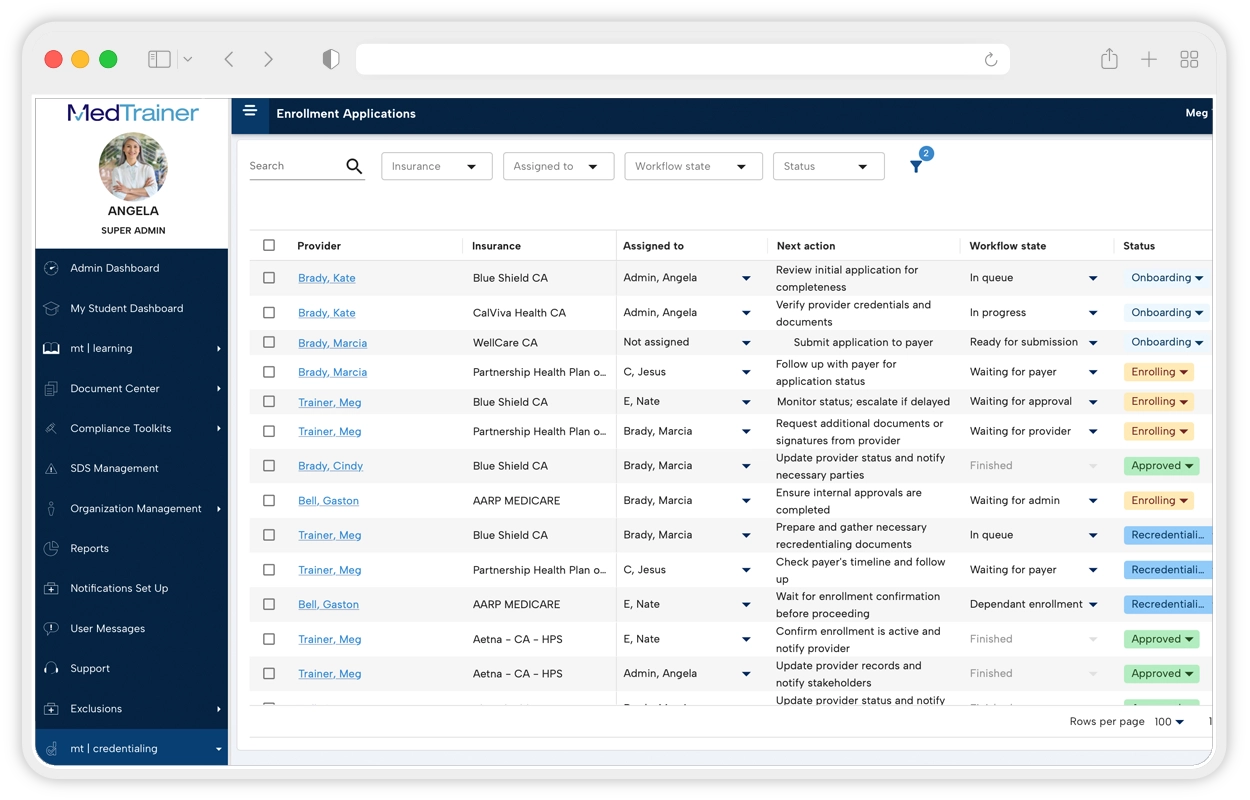Check the Bell, Gaston Dependant enrollment row
The width and height of the screenshot is (1250, 800).
(x=269, y=604)
